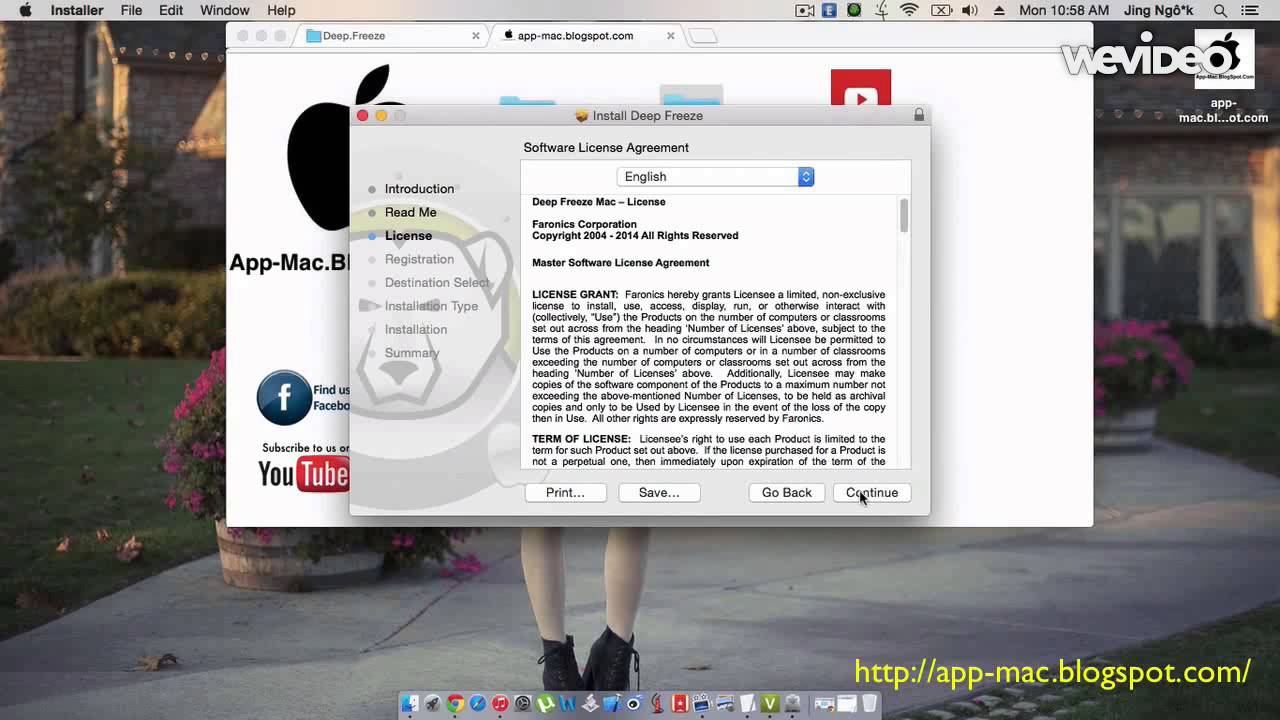Select the Introduction step in sidebar
The width and height of the screenshot is (1280, 720).
tap(419, 189)
